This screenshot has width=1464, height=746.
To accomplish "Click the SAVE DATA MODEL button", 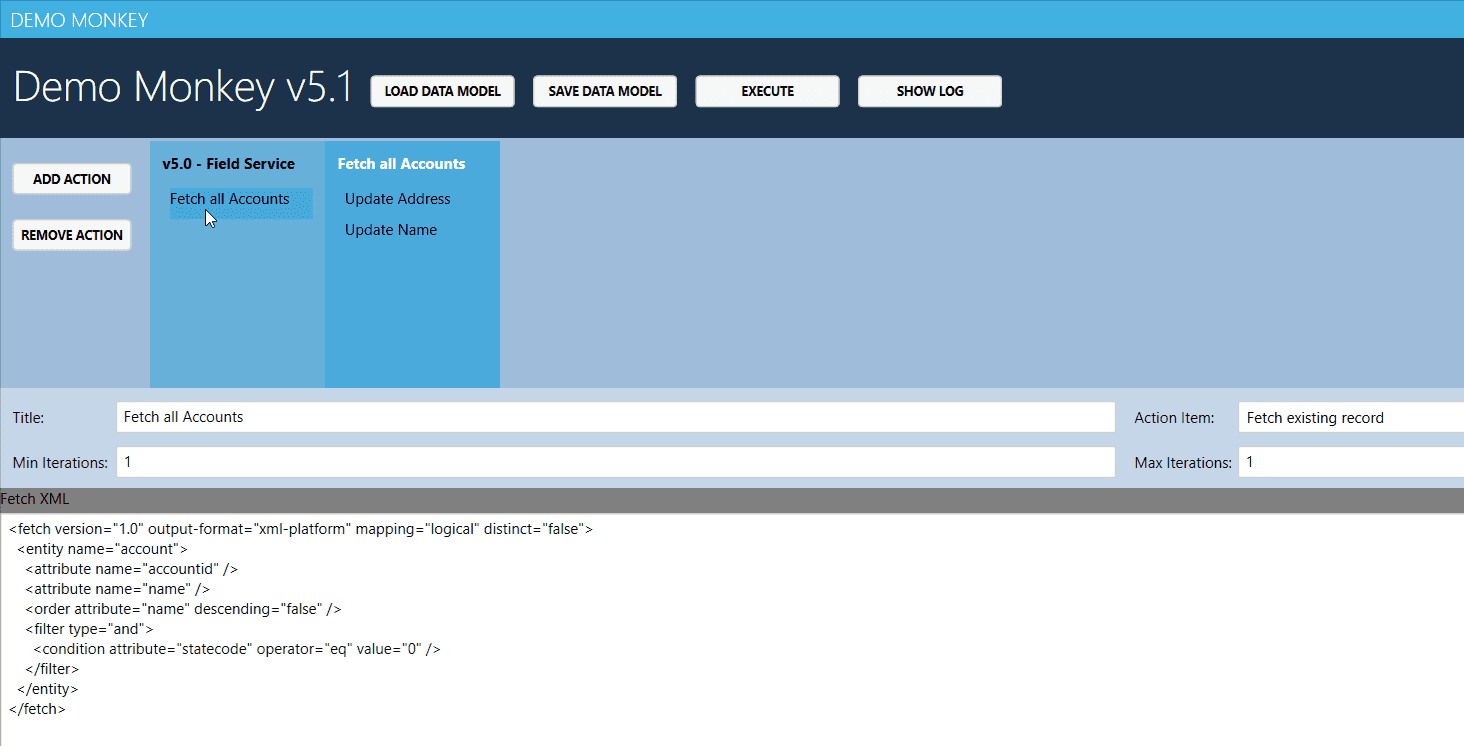I will (x=604, y=91).
